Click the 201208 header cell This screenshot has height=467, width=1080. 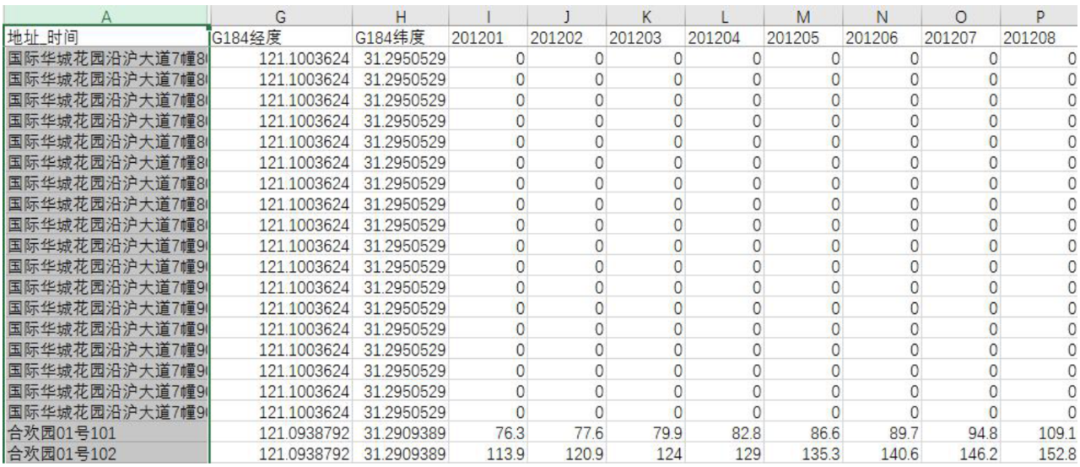click(1039, 37)
